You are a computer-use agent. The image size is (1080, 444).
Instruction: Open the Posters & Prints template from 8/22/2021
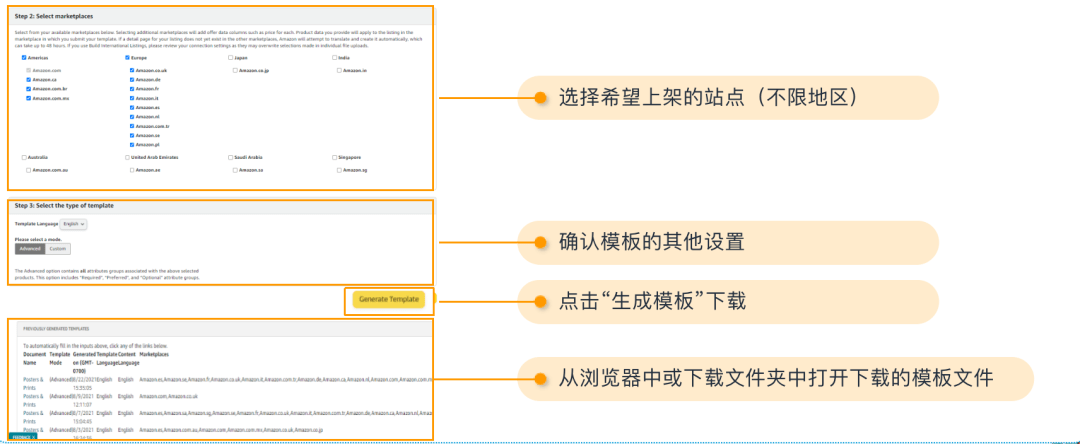(x=33, y=380)
